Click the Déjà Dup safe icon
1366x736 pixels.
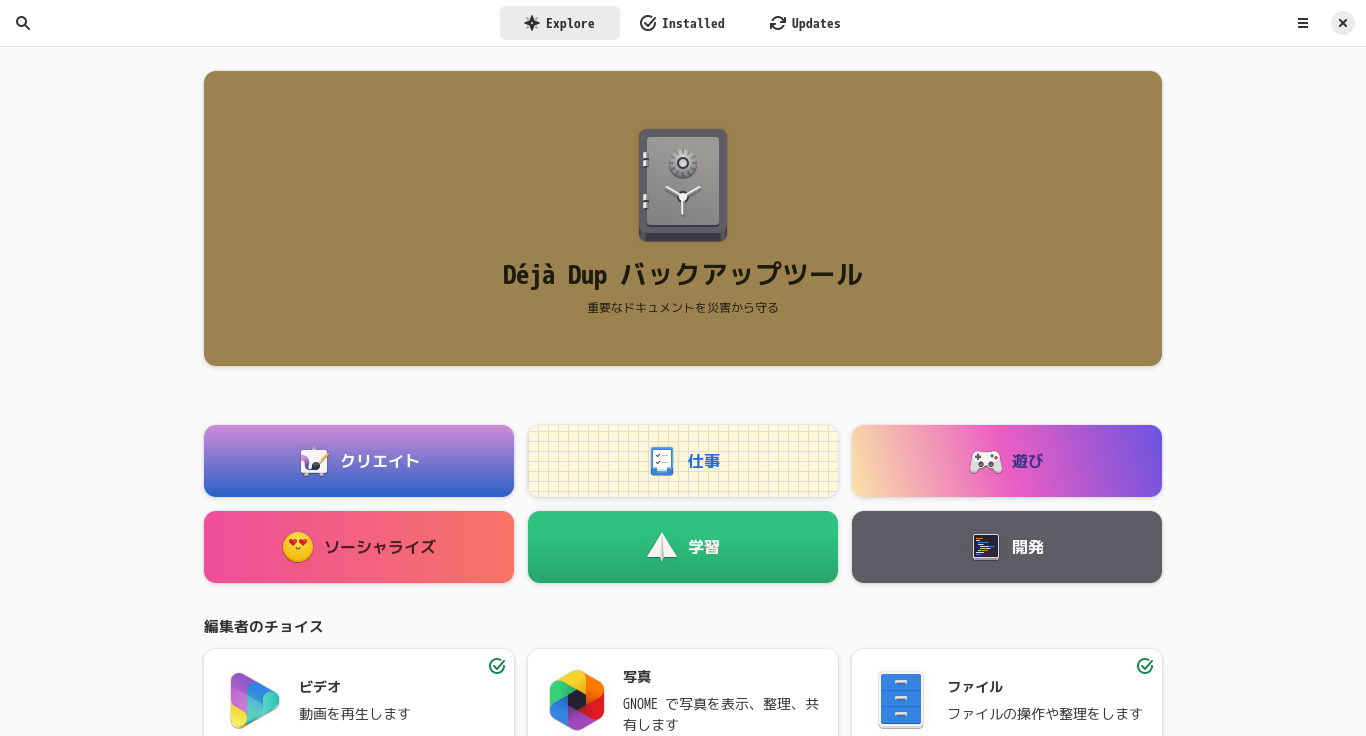coord(683,185)
